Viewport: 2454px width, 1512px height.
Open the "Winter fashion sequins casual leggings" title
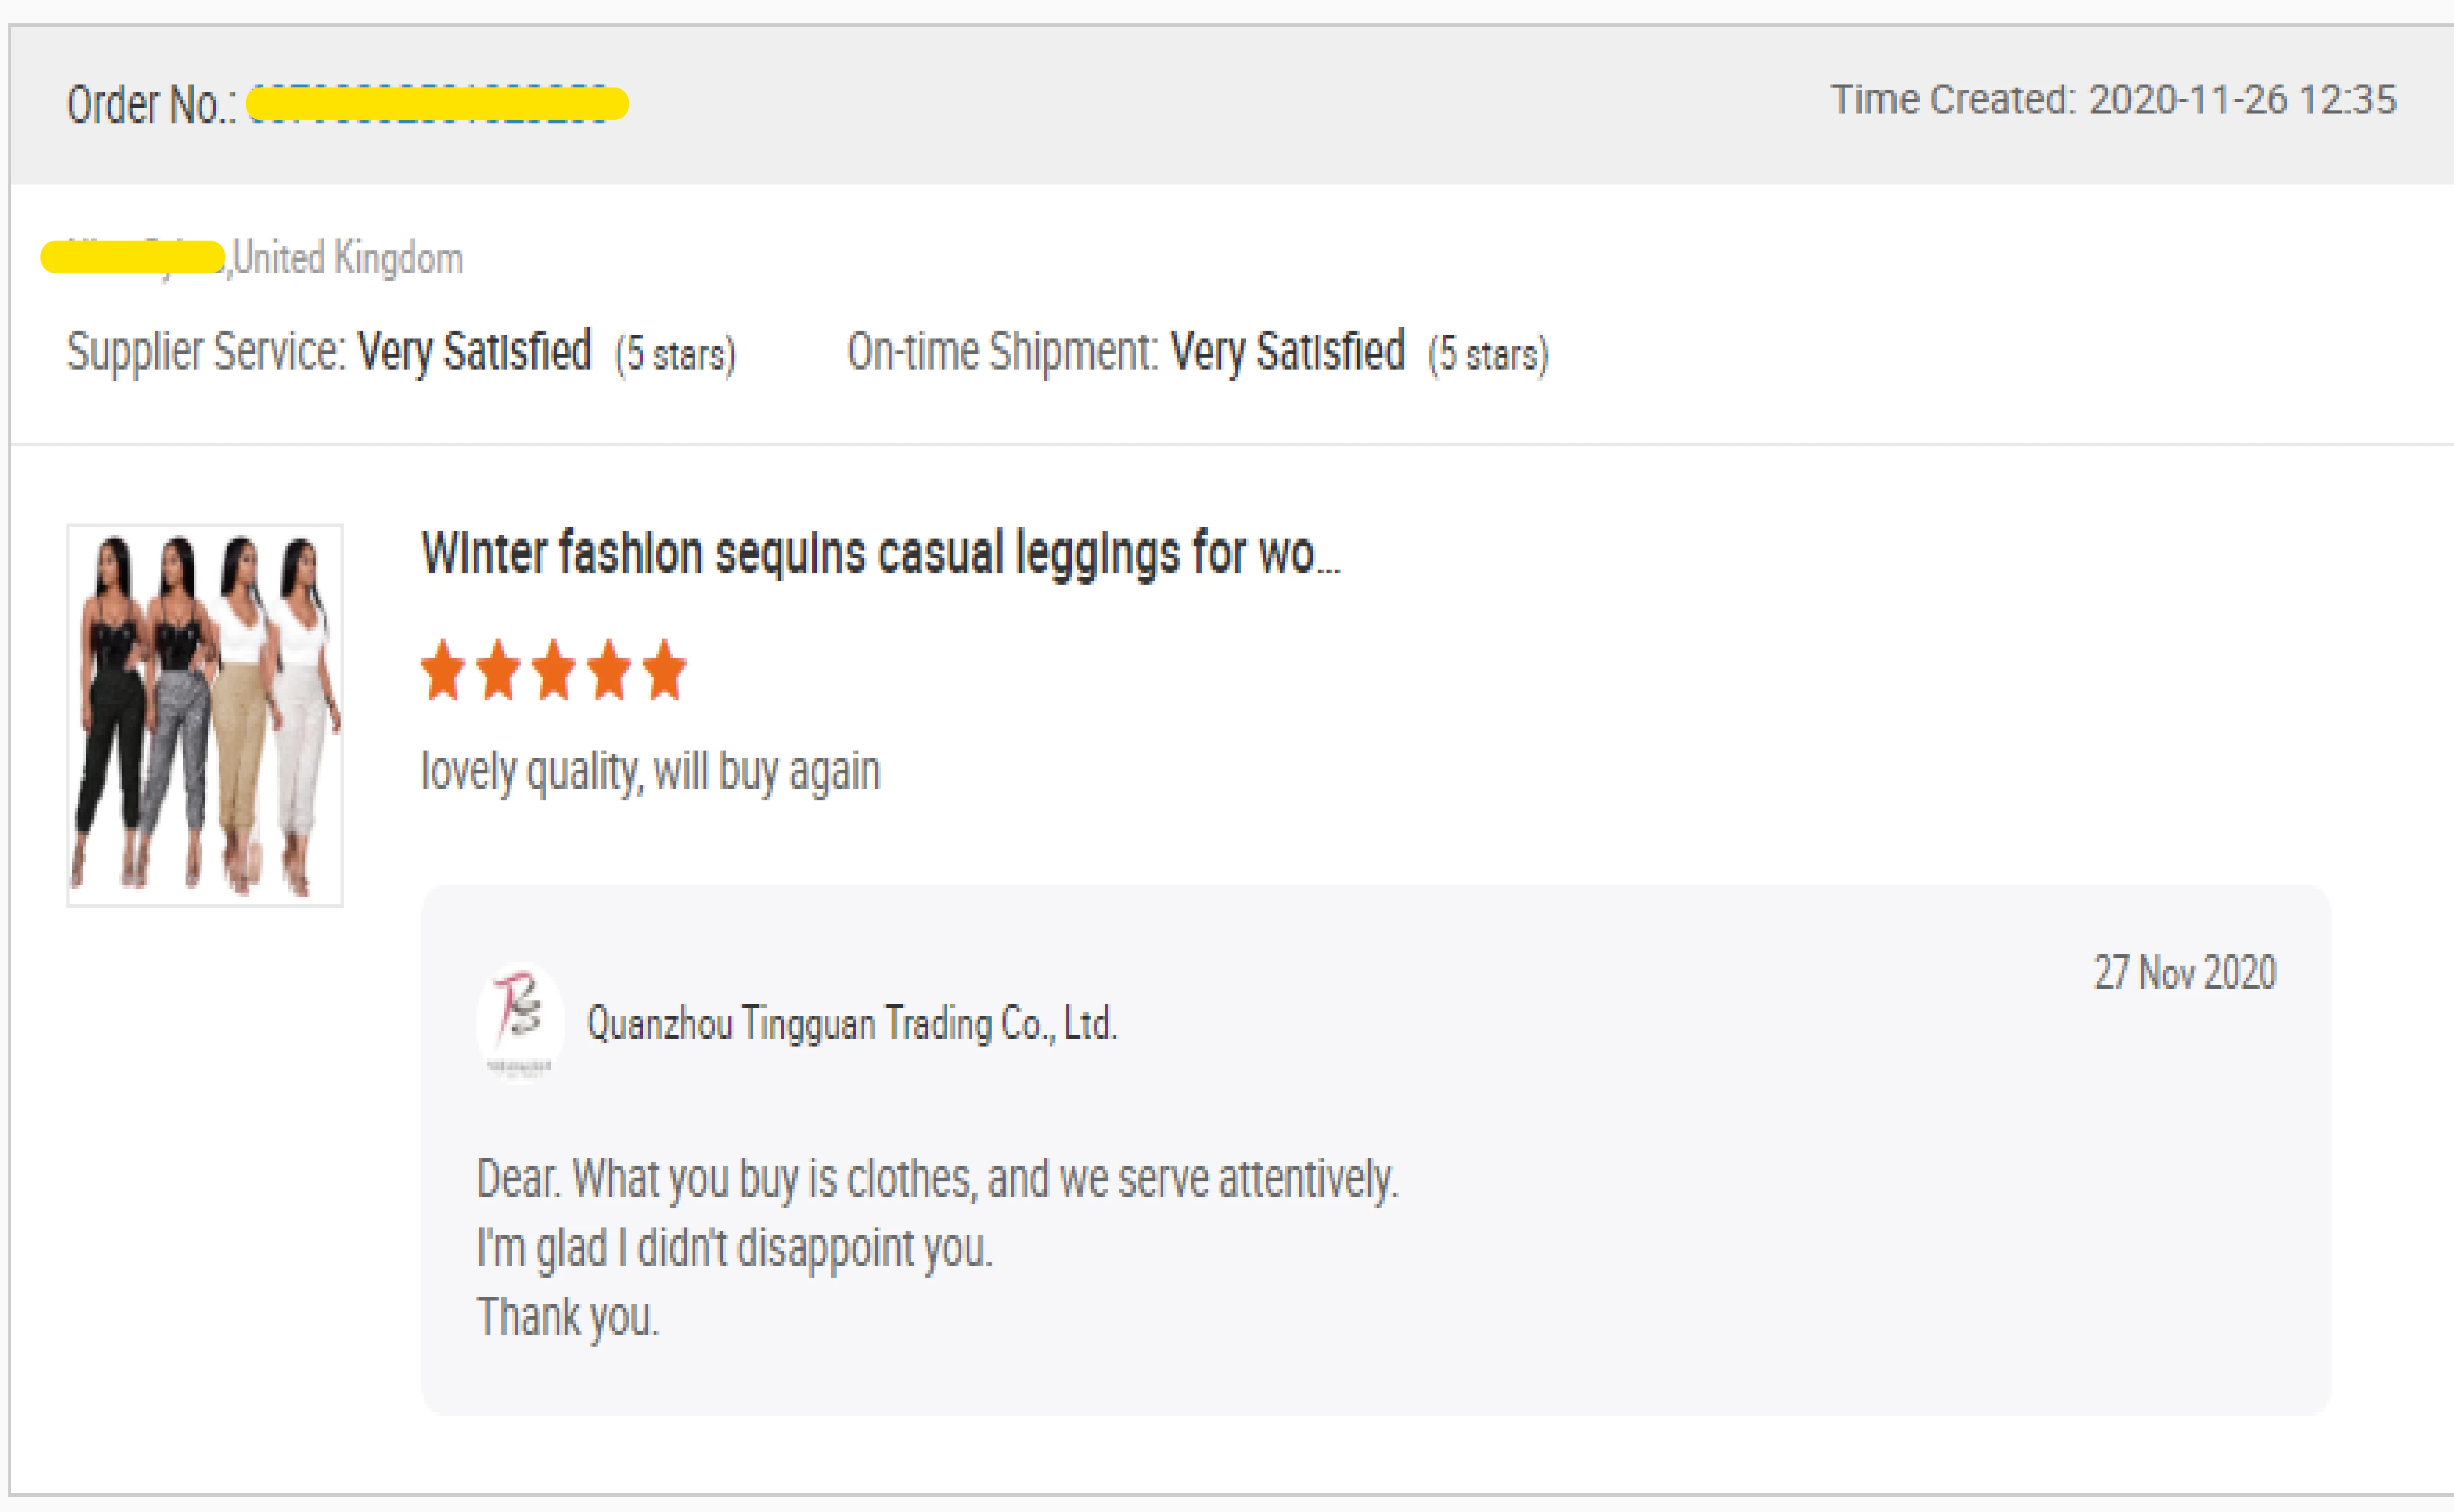point(880,554)
